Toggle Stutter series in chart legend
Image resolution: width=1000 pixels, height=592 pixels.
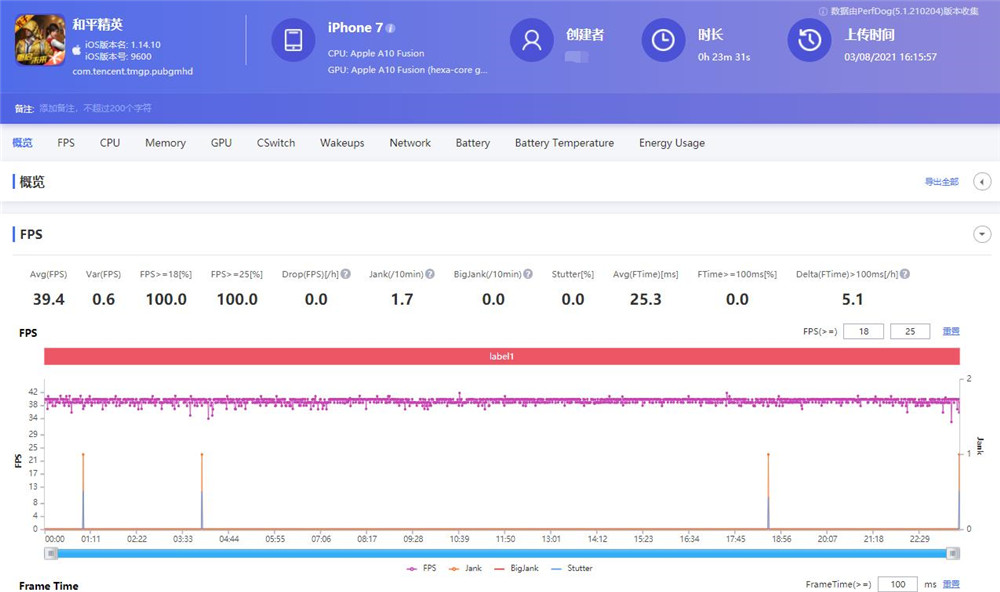click(572, 568)
